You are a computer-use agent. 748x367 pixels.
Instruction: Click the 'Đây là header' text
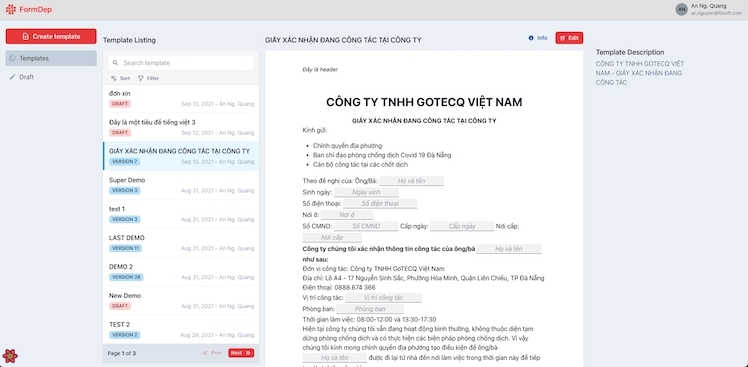(320, 70)
